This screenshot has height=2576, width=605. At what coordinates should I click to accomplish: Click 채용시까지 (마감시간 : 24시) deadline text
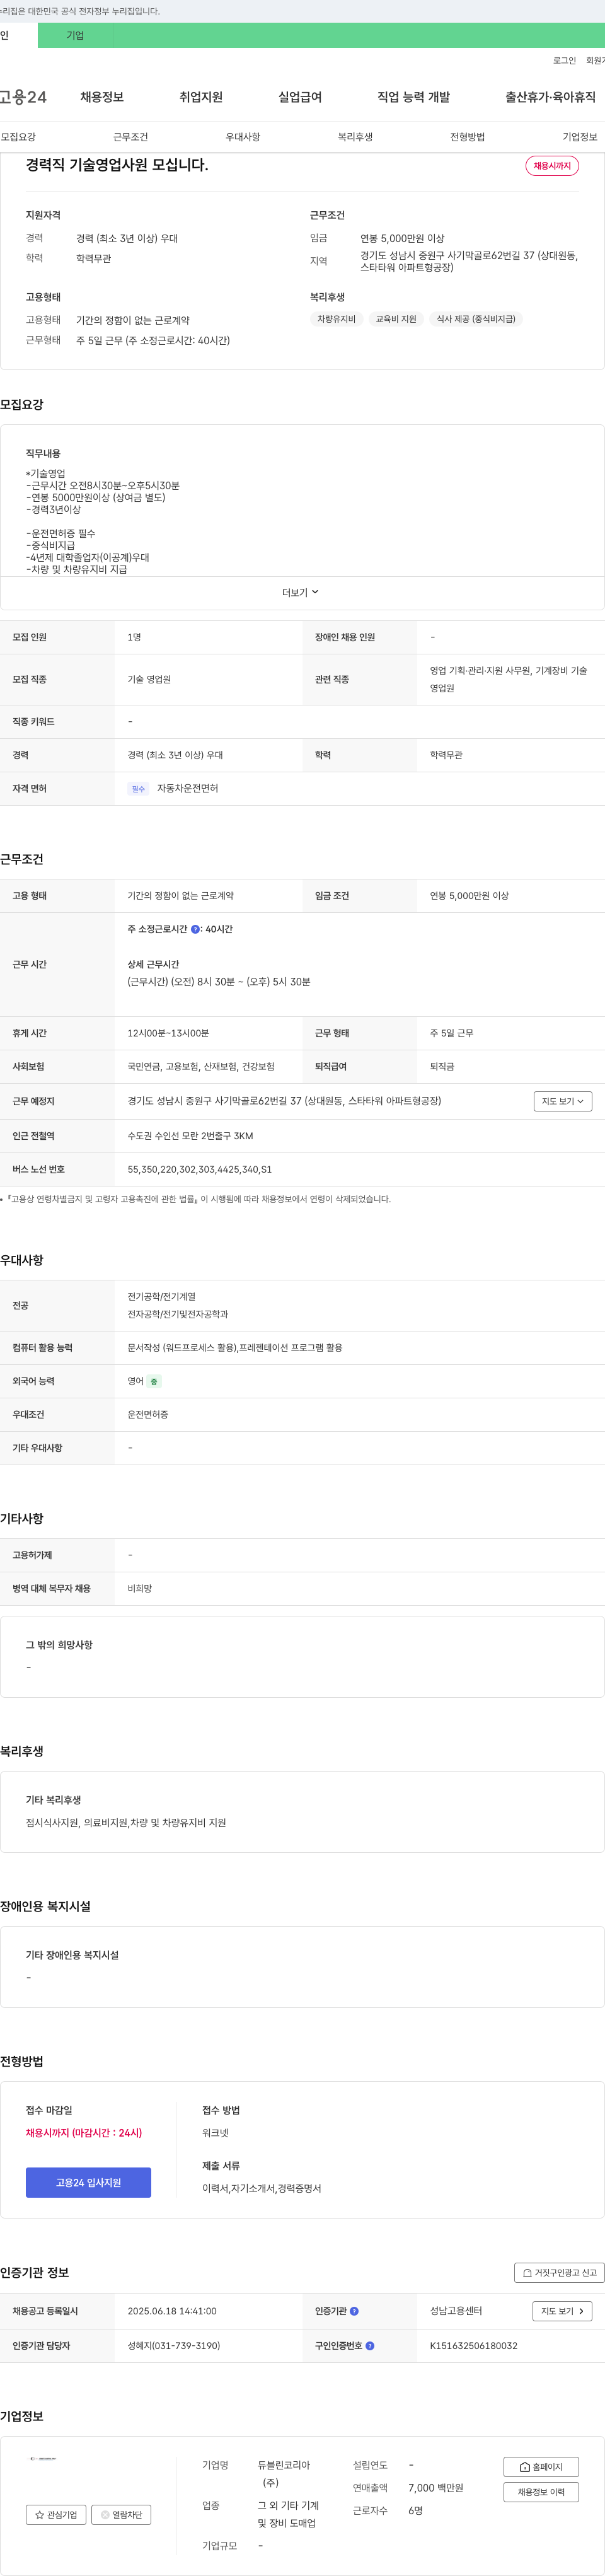(x=84, y=2133)
